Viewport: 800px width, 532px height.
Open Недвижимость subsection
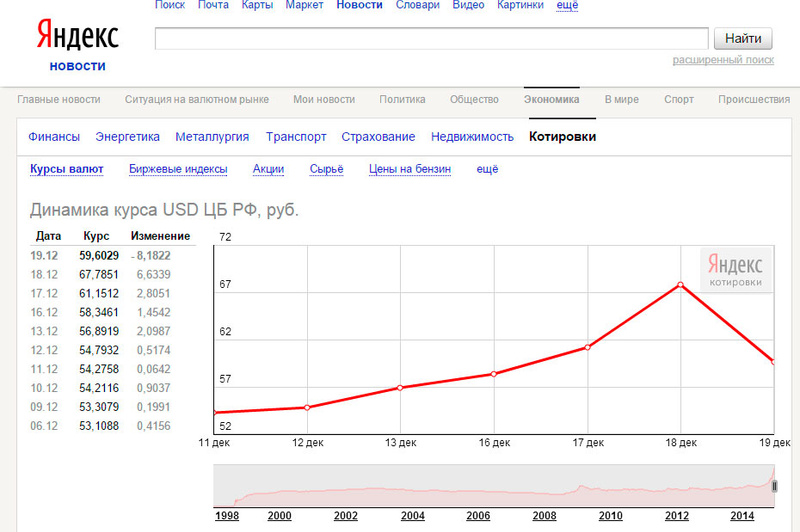472,137
